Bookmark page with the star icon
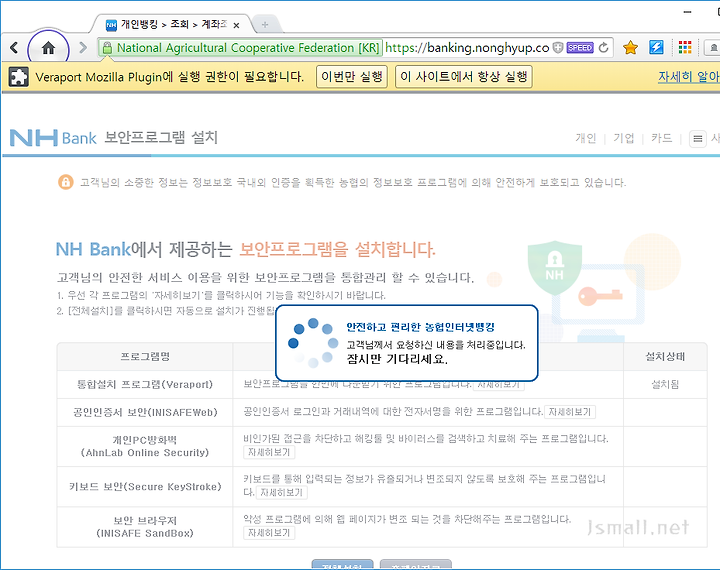The image size is (720, 570). [630, 47]
